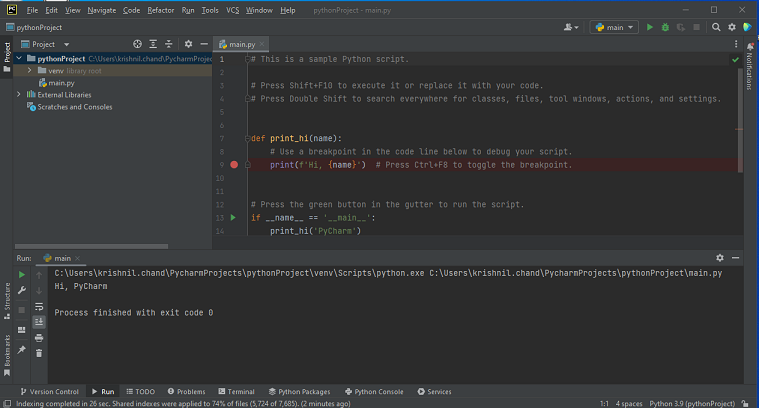This screenshot has width=759, height=408.
Task: Open the Refactor menu
Action: tap(161, 10)
